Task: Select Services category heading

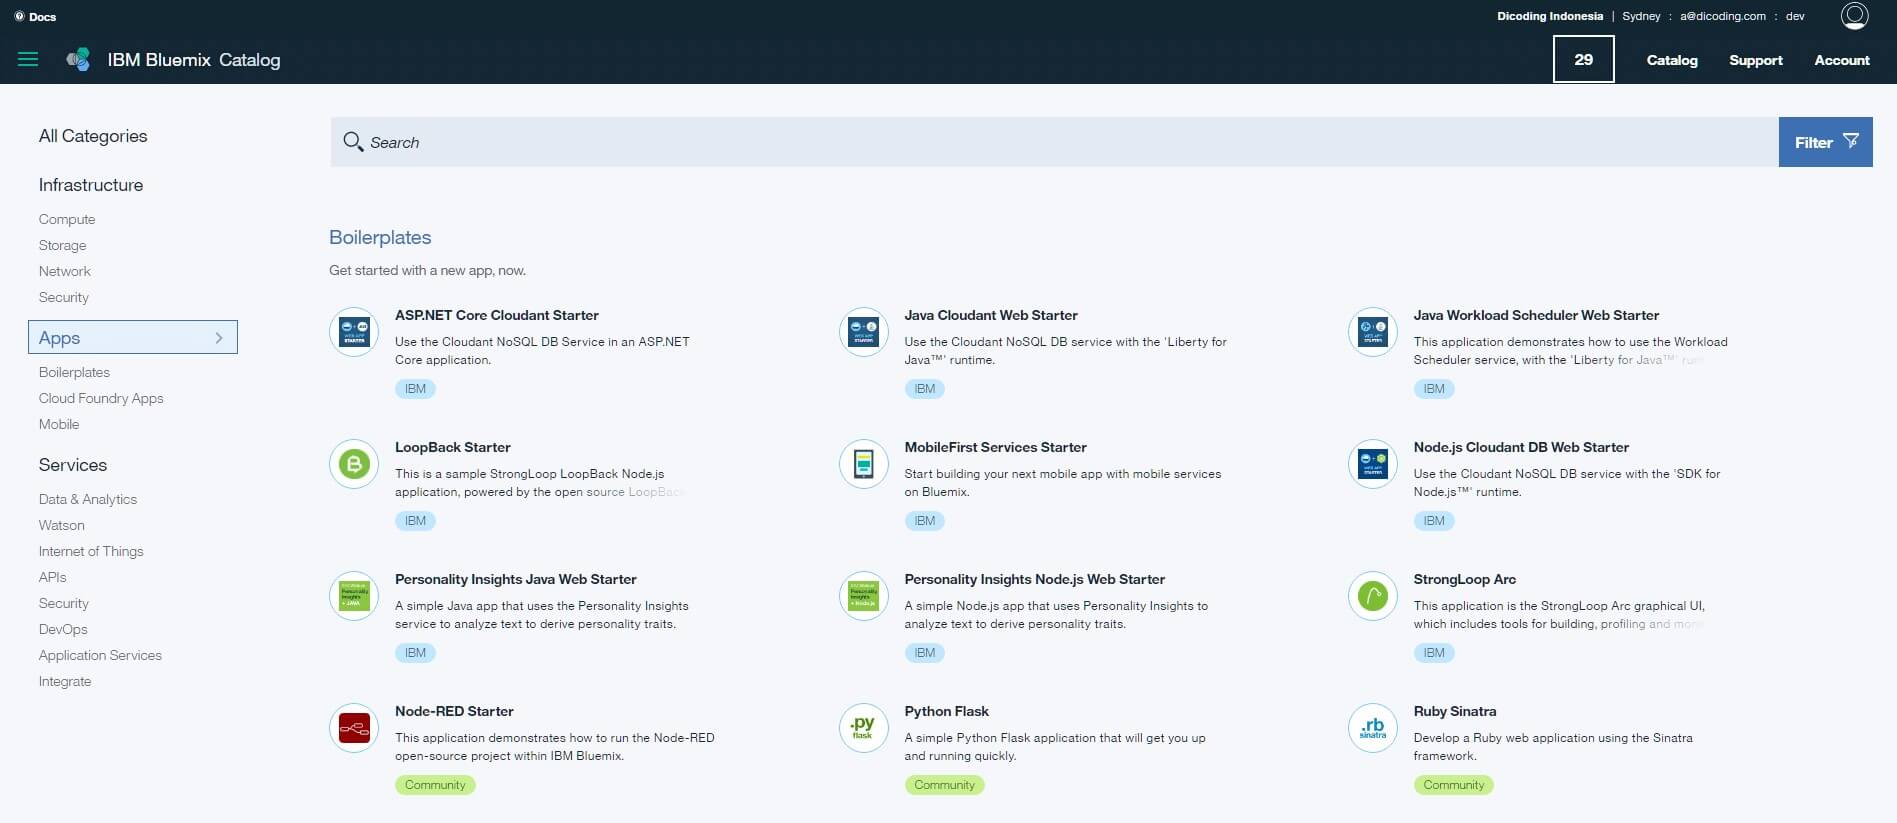Action: click(x=73, y=465)
